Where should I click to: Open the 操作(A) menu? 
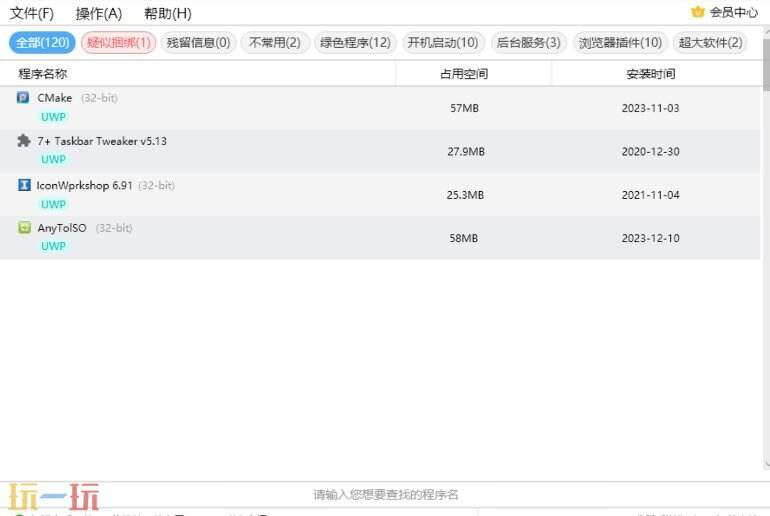click(99, 13)
